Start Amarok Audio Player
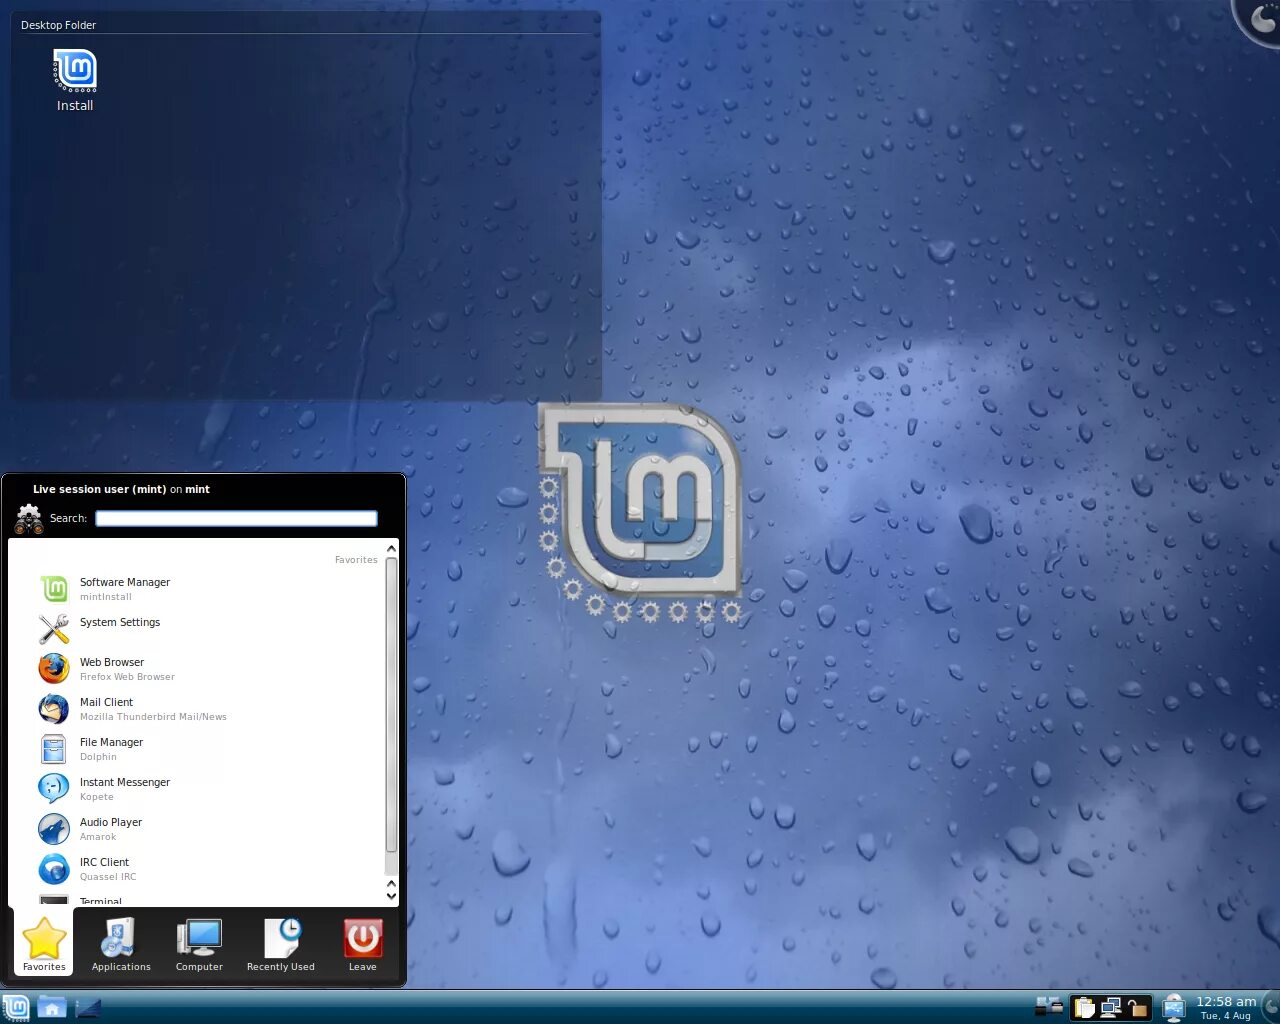 tap(208, 829)
